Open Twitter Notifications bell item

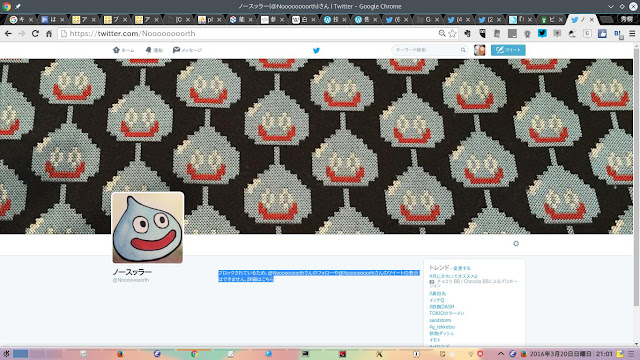coord(154,50)
